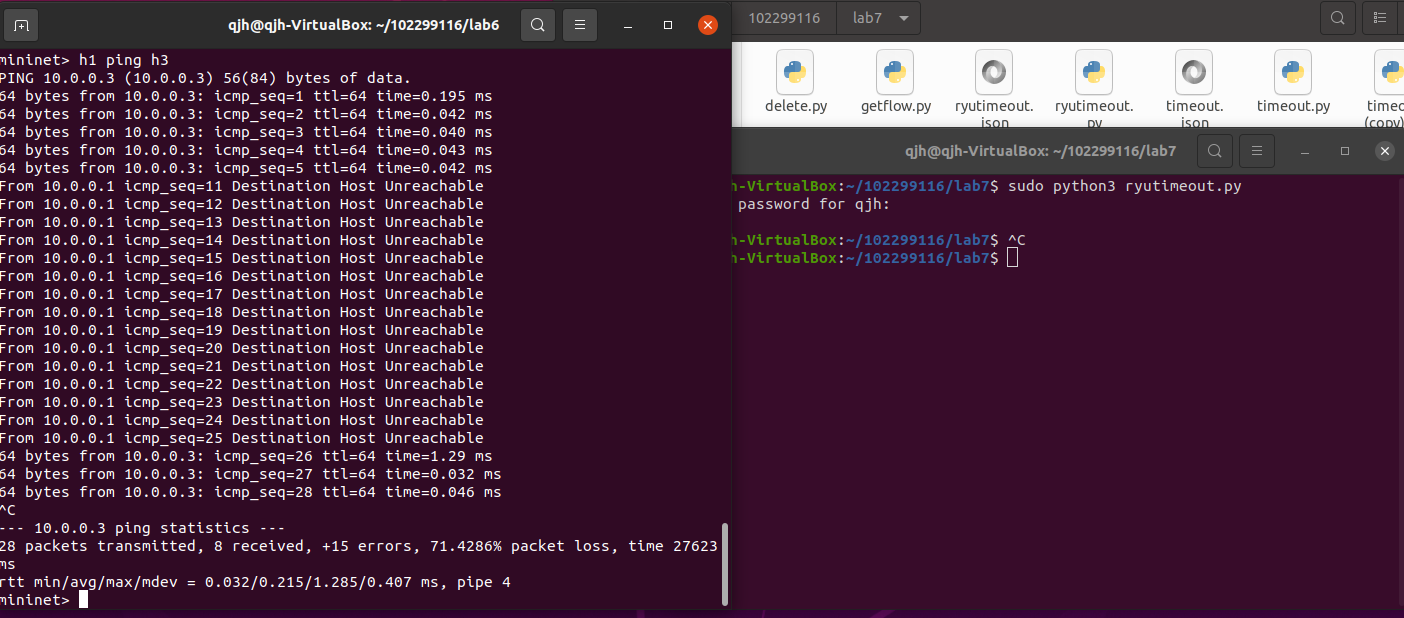
Task: Click the final mininet> prompt cursor
Action: coord(84,600)
